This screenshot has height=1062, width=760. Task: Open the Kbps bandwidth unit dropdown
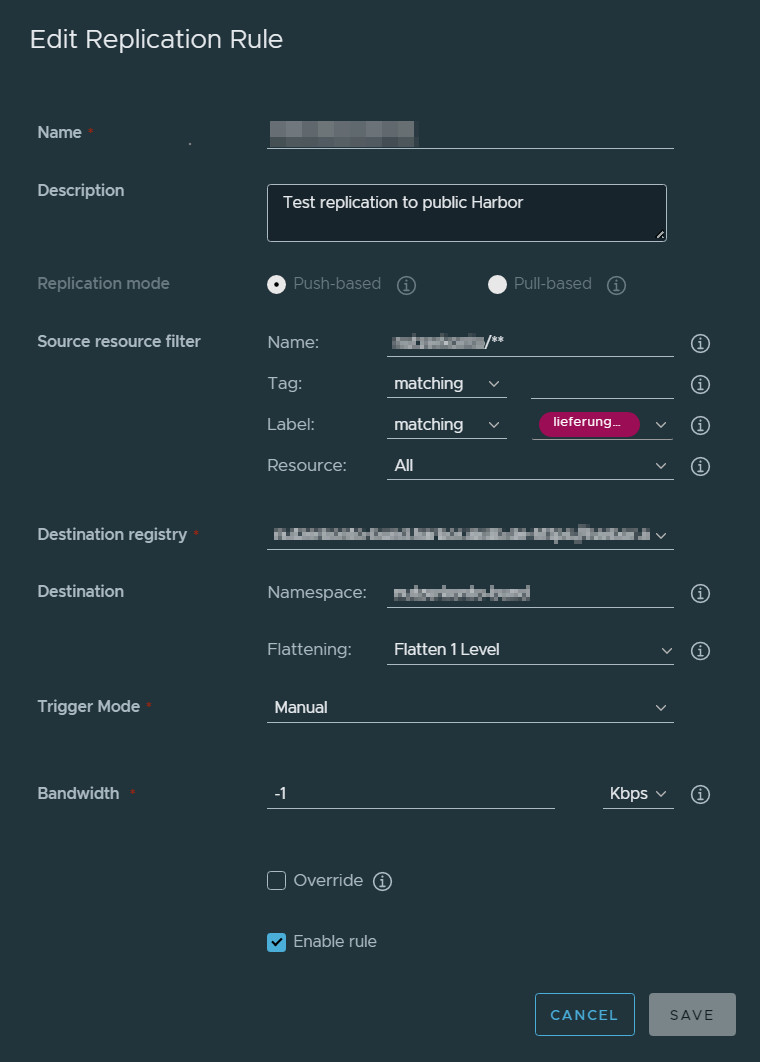pyautogui.click(x=638, y=794)
